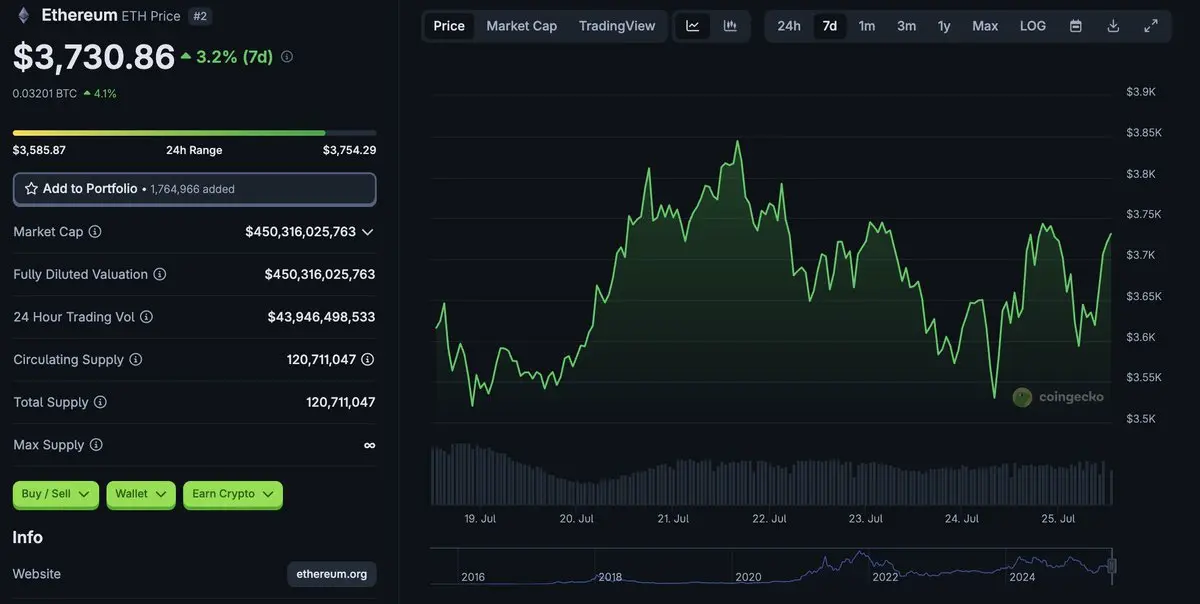
Task: Expand chart to fullscreen
Action: (x=1151, y=26)
